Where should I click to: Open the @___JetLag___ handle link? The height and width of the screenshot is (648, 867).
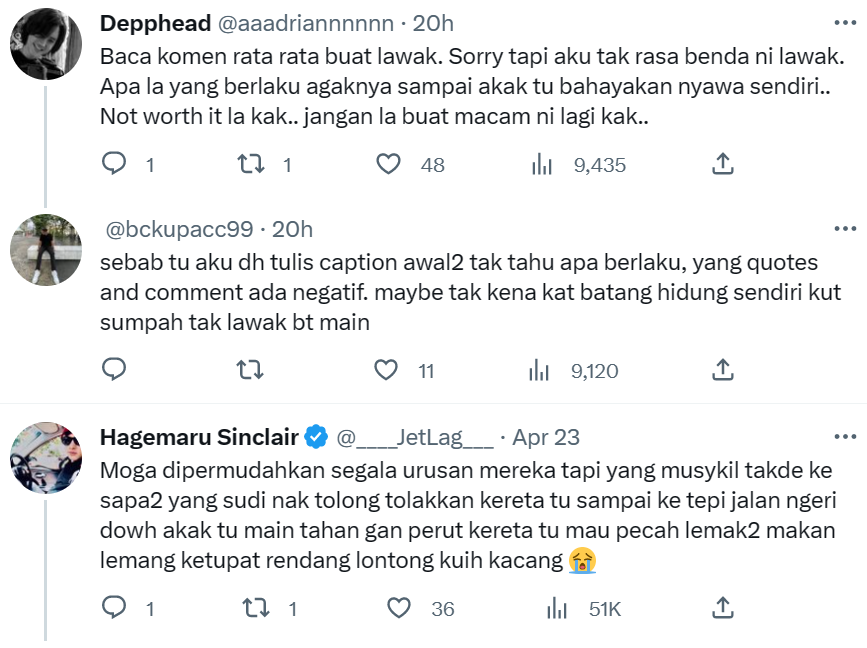pos(415,437)
